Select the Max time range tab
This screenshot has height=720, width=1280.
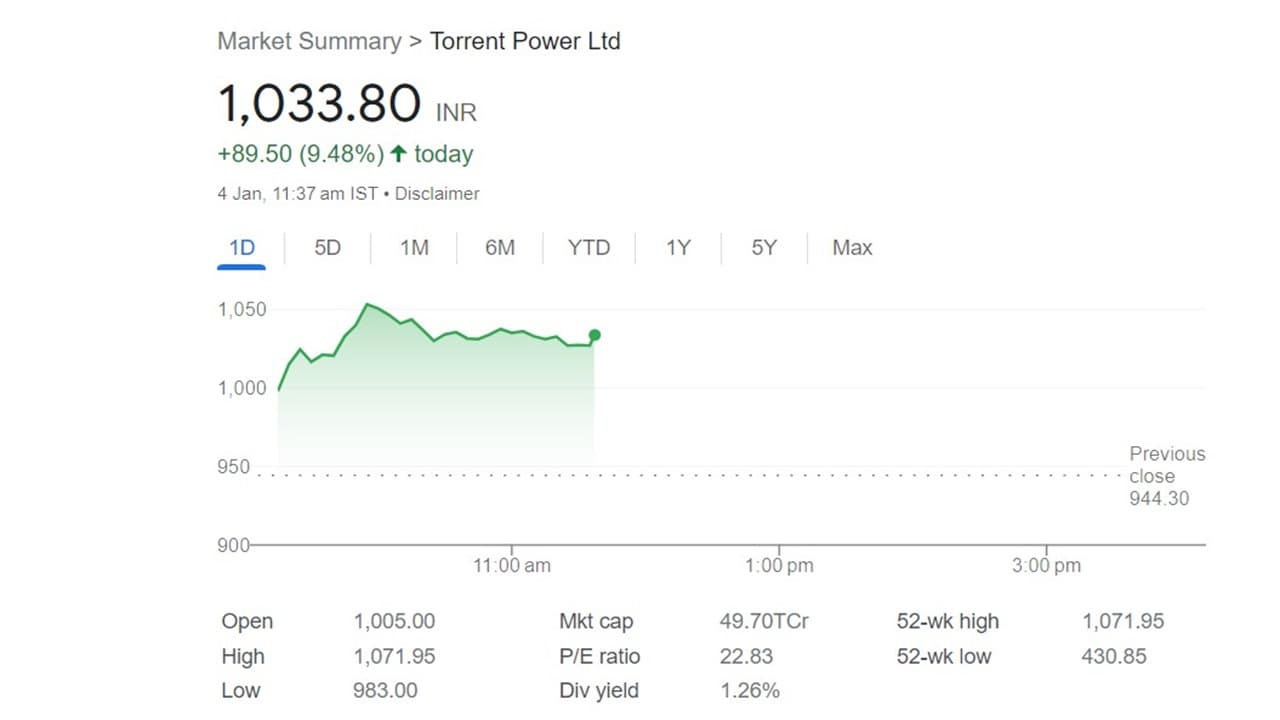852,248
